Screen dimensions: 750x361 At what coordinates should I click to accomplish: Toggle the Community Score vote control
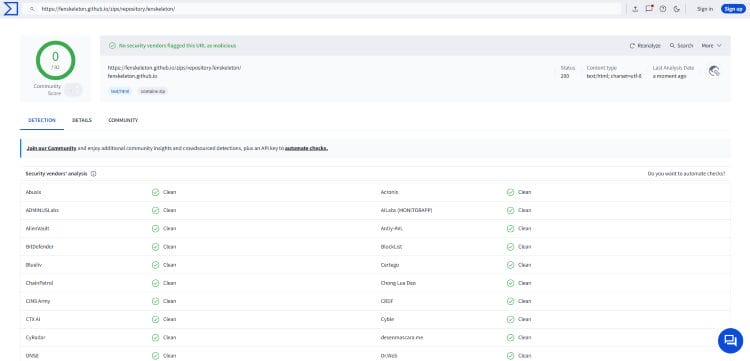click(73, 89)
